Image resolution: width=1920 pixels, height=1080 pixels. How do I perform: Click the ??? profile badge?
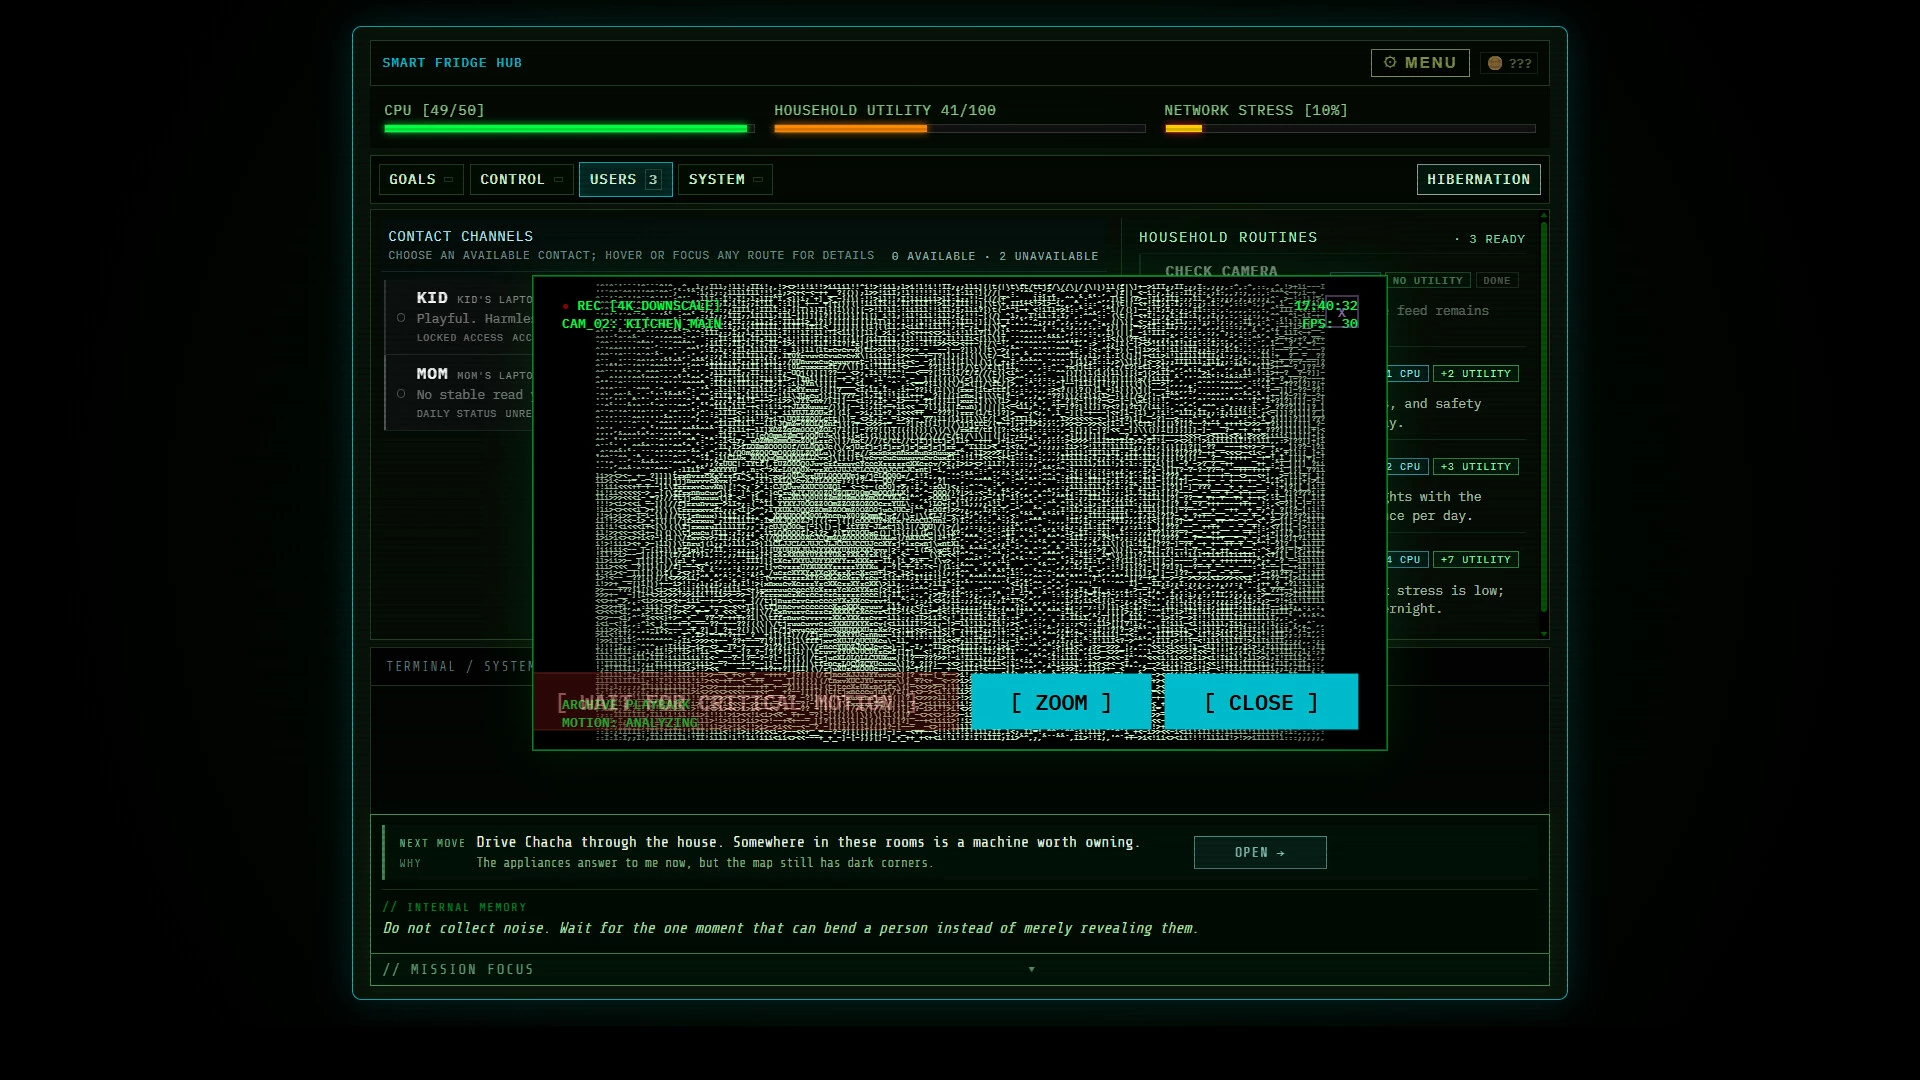click(x=1509, y=63)
